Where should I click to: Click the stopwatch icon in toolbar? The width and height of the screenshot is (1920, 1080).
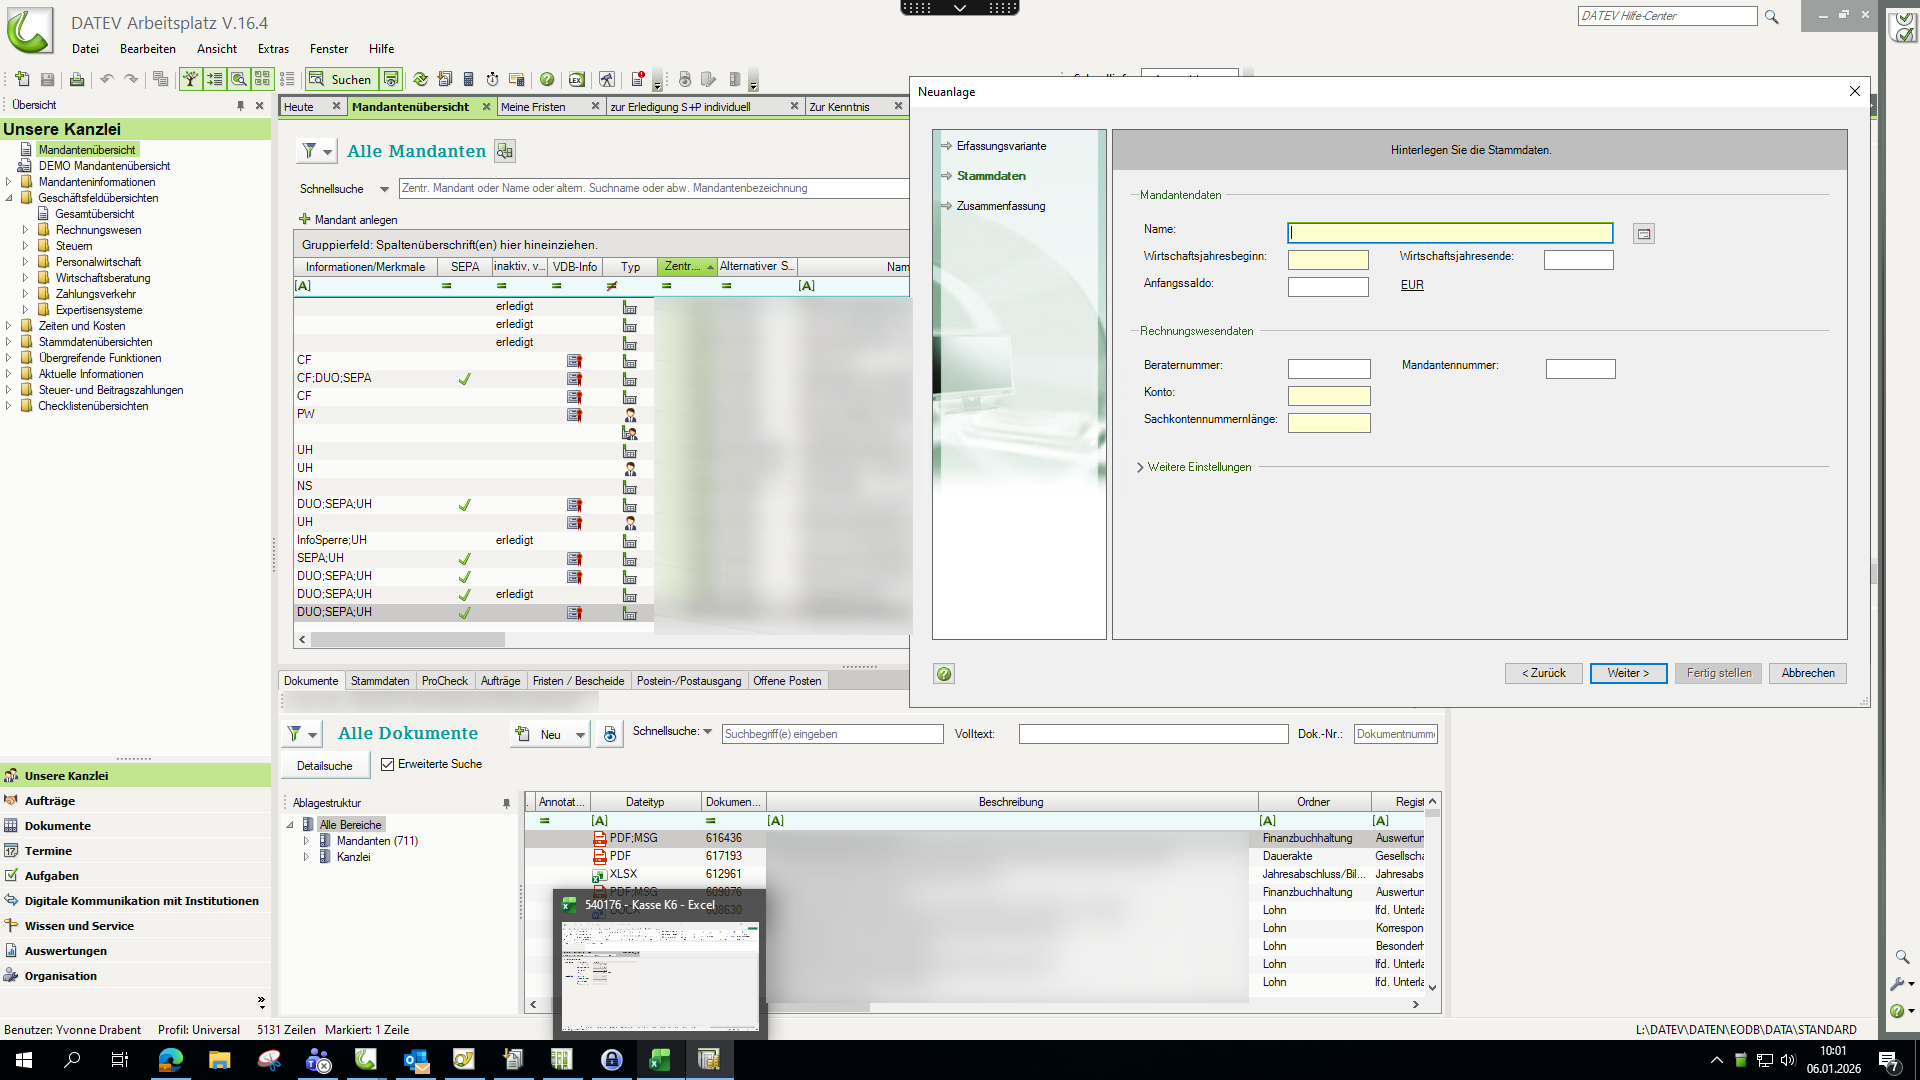coord(492,79)
